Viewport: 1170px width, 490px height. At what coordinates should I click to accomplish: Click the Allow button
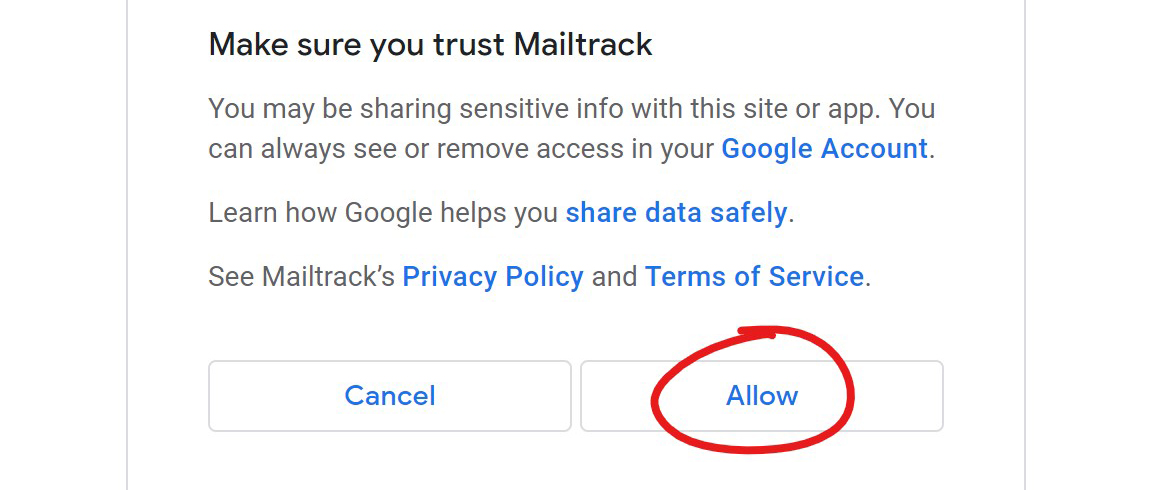point(761,396)
